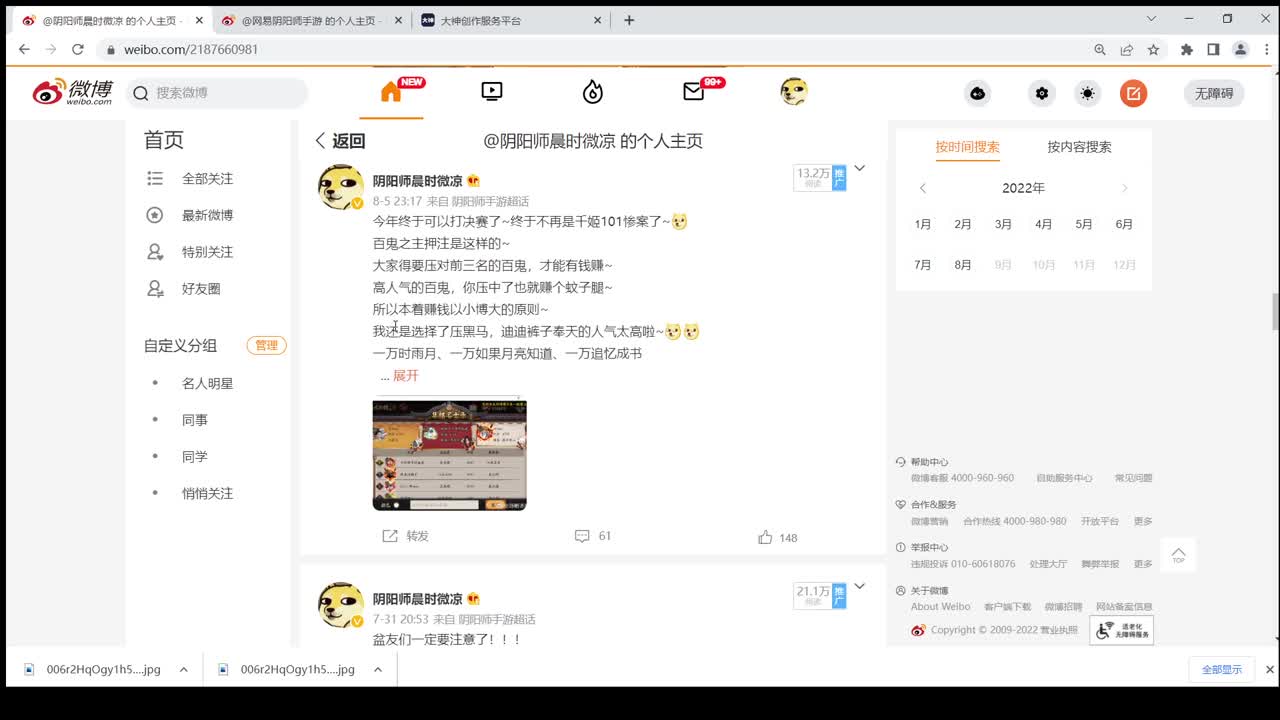The height and width of the screenshot is (720, 1280).
Task: Click the 返回 back link
Action: (x=339, y=140)
